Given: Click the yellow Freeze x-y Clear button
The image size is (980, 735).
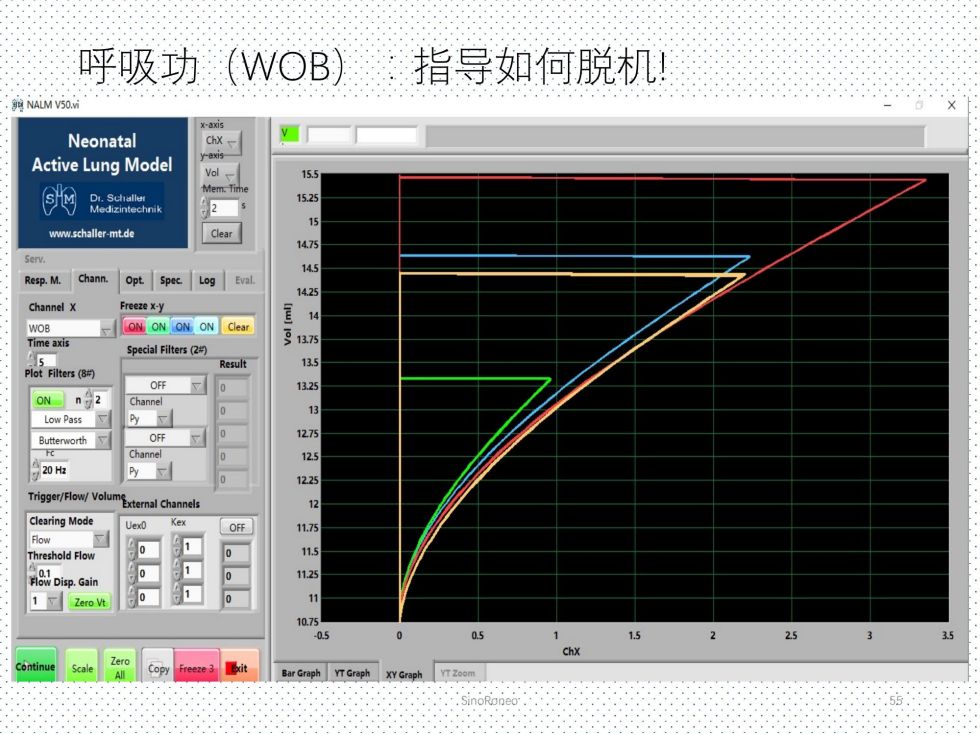Looking at the screenshot, I should [x=238, y=327].
